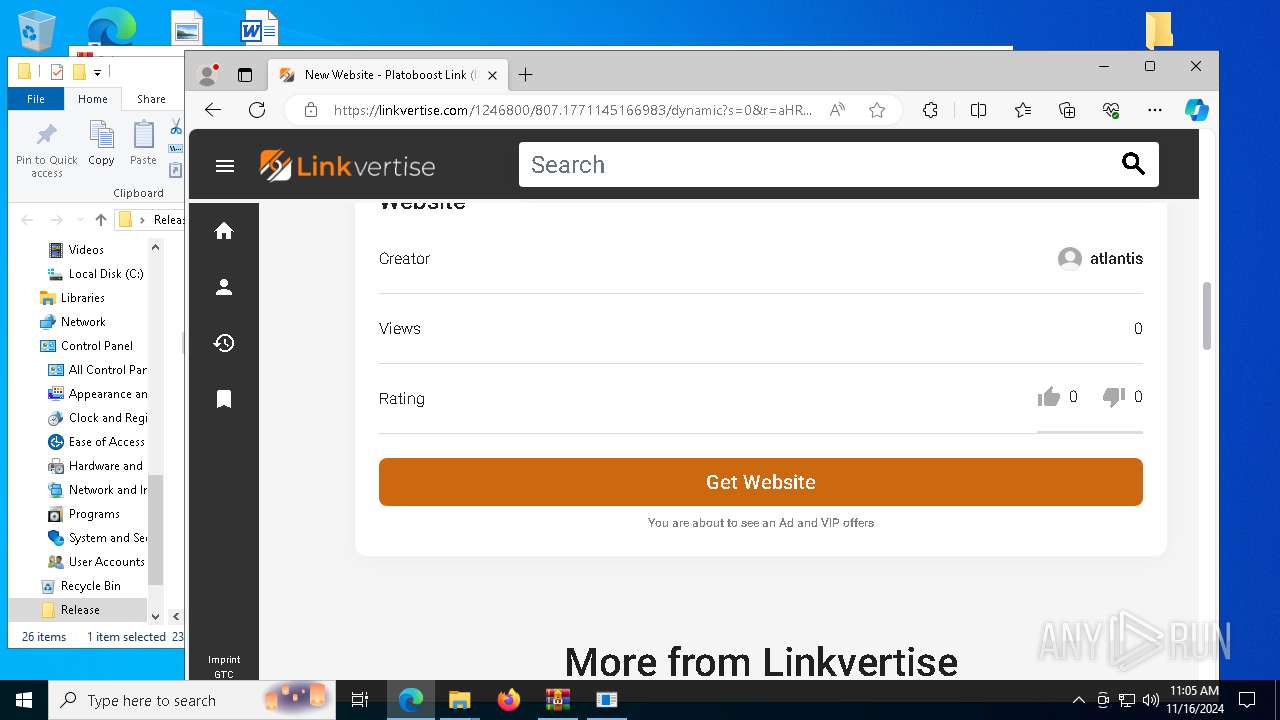This screenshot has width=1280, height=720.
Task: Click taskbar search box
Action: 192,700
